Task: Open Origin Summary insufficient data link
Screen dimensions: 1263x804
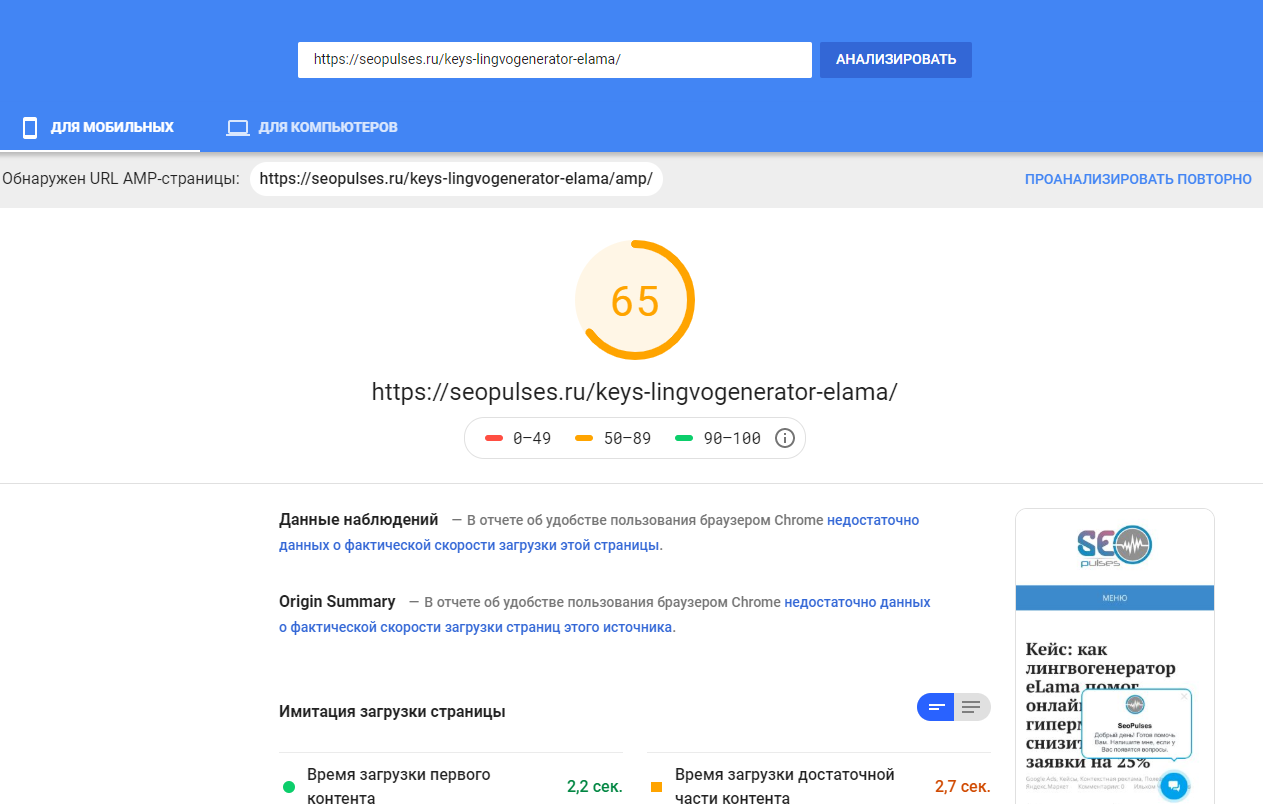Action: coord(605,615)
